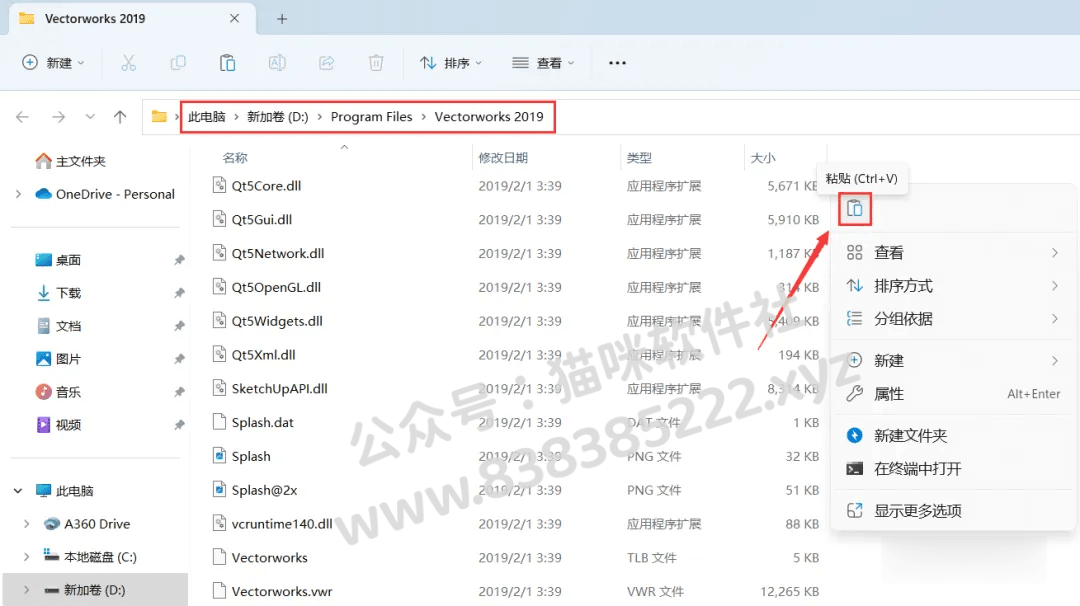Expand 本地磁盘 (C:) tree node

click(x=27, y=556)
